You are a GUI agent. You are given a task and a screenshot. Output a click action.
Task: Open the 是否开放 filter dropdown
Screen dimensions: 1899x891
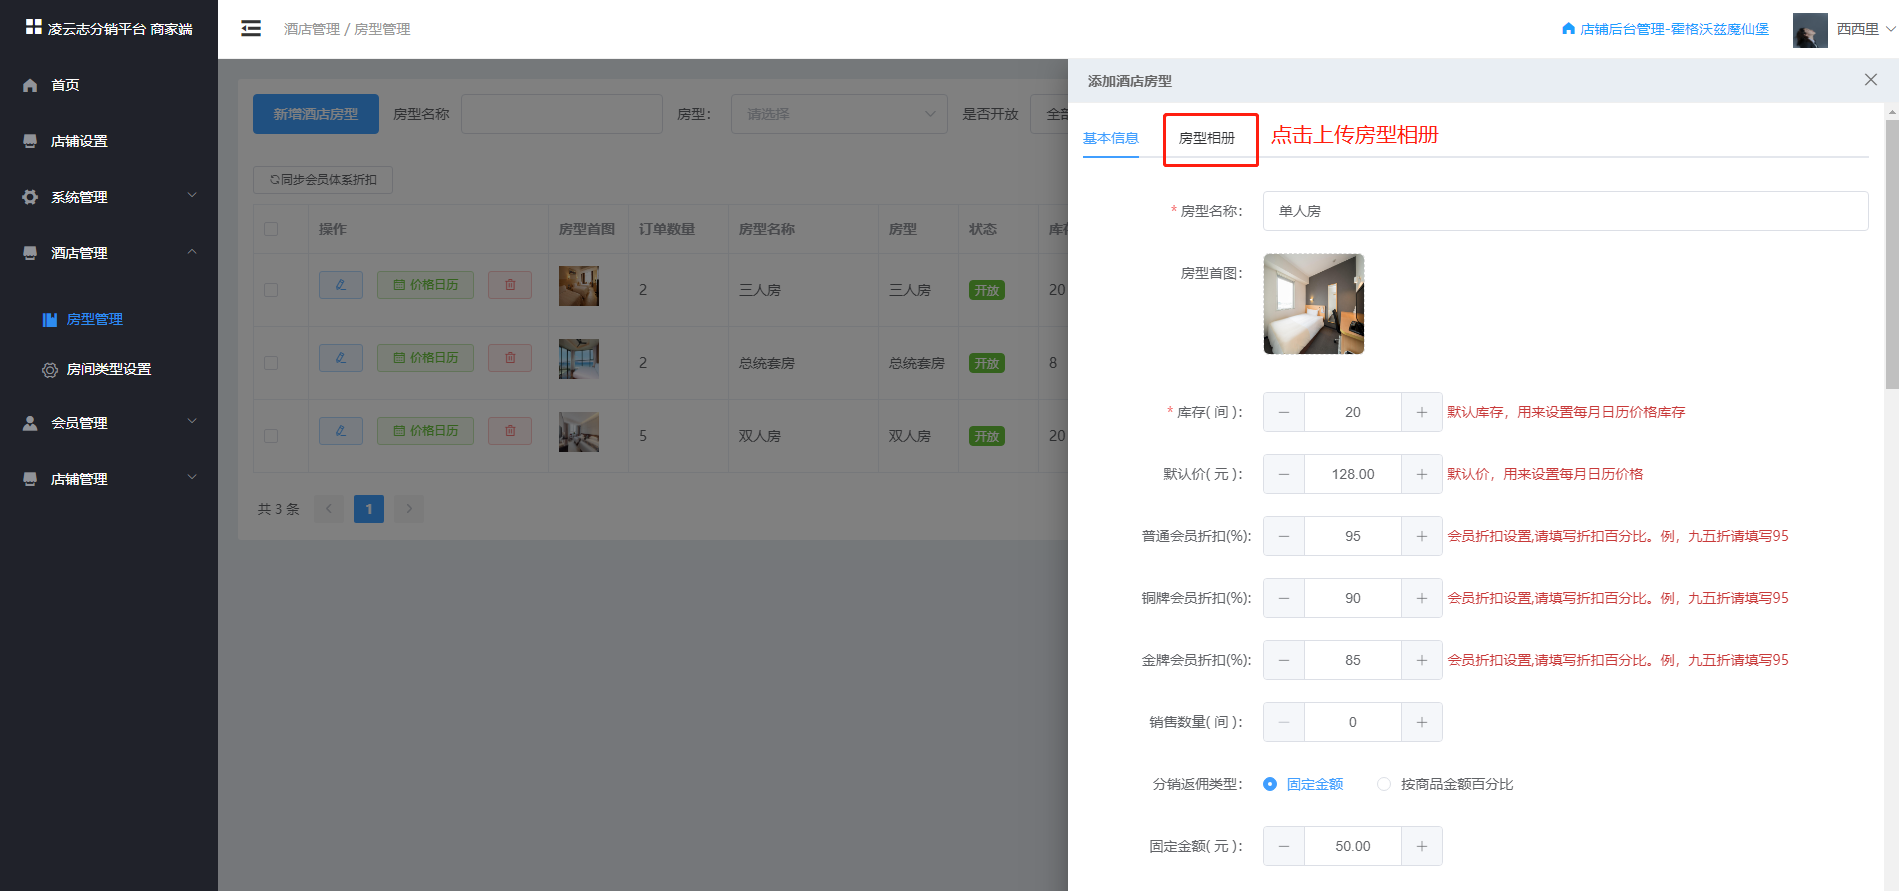pyautogui.click(x=1049, y=114)
